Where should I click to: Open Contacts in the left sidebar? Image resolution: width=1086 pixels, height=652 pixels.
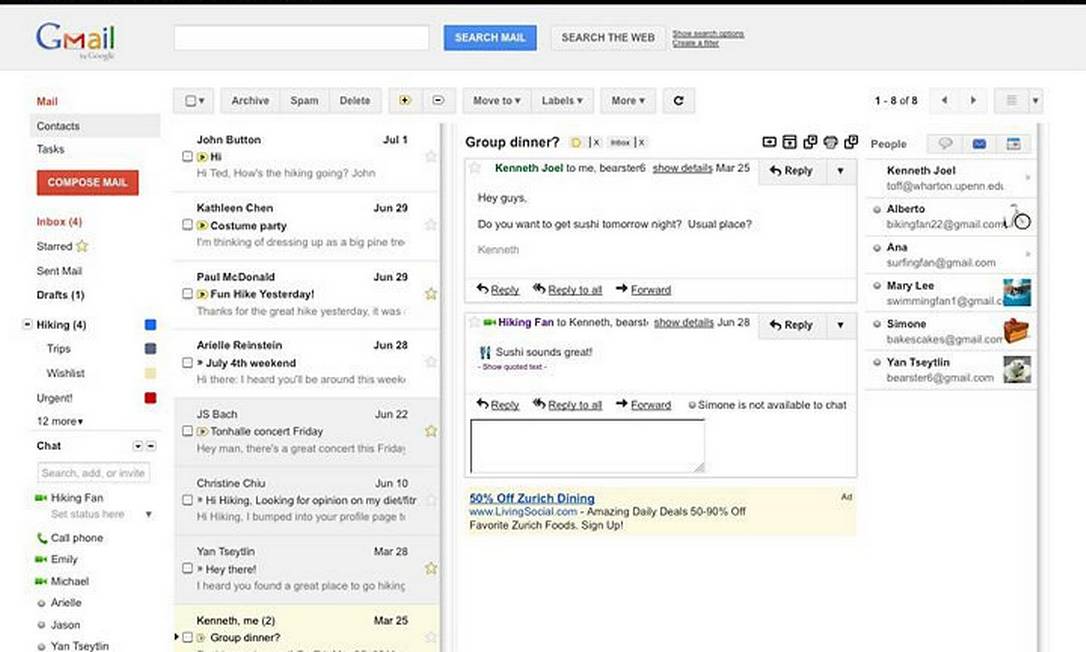coord(58,126)
